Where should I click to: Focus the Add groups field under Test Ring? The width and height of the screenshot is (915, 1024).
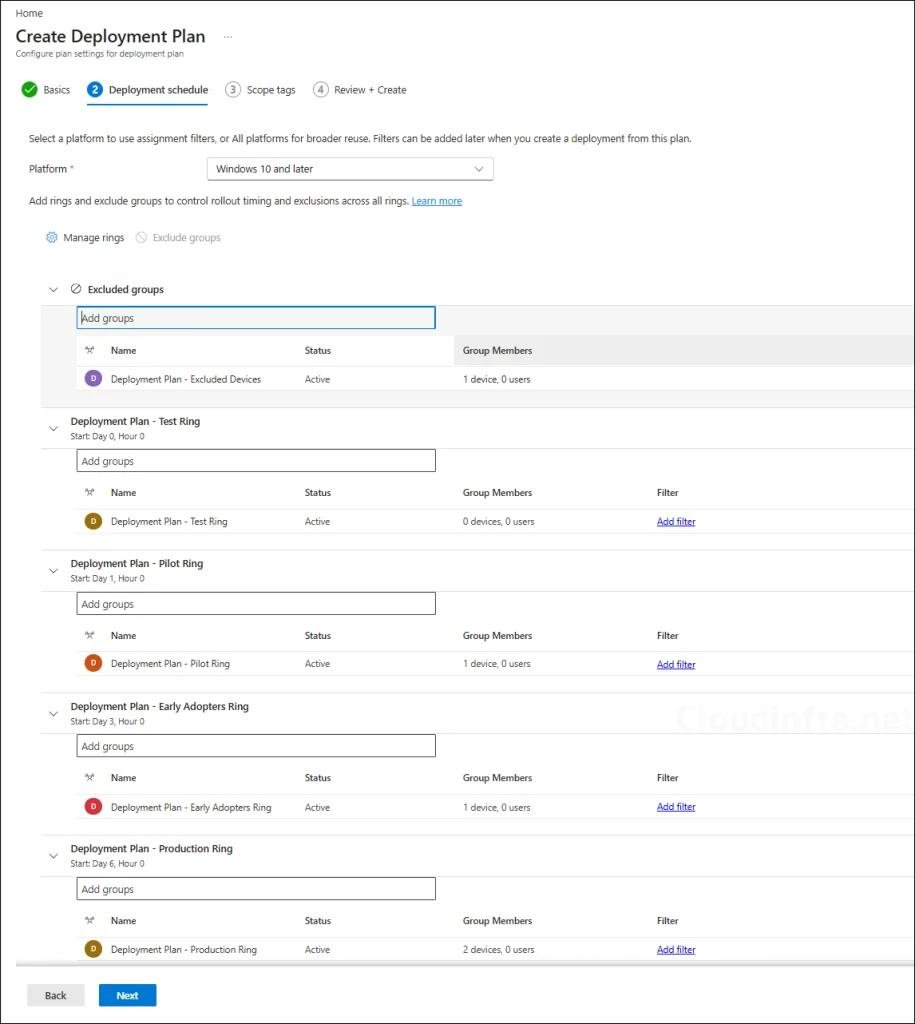(x=256, y=460)
